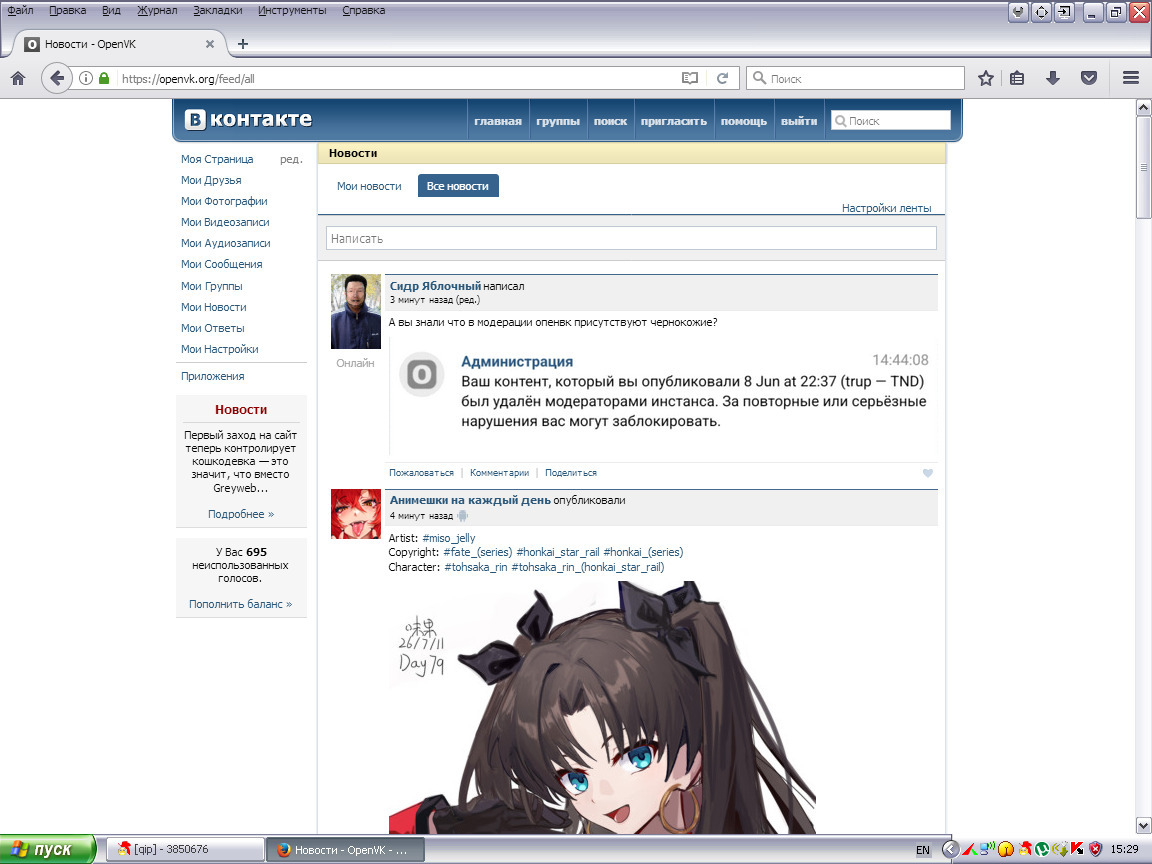The image size is (1152, 864).
Task: Open поиск in header navigation
Action: click(611, 121)
